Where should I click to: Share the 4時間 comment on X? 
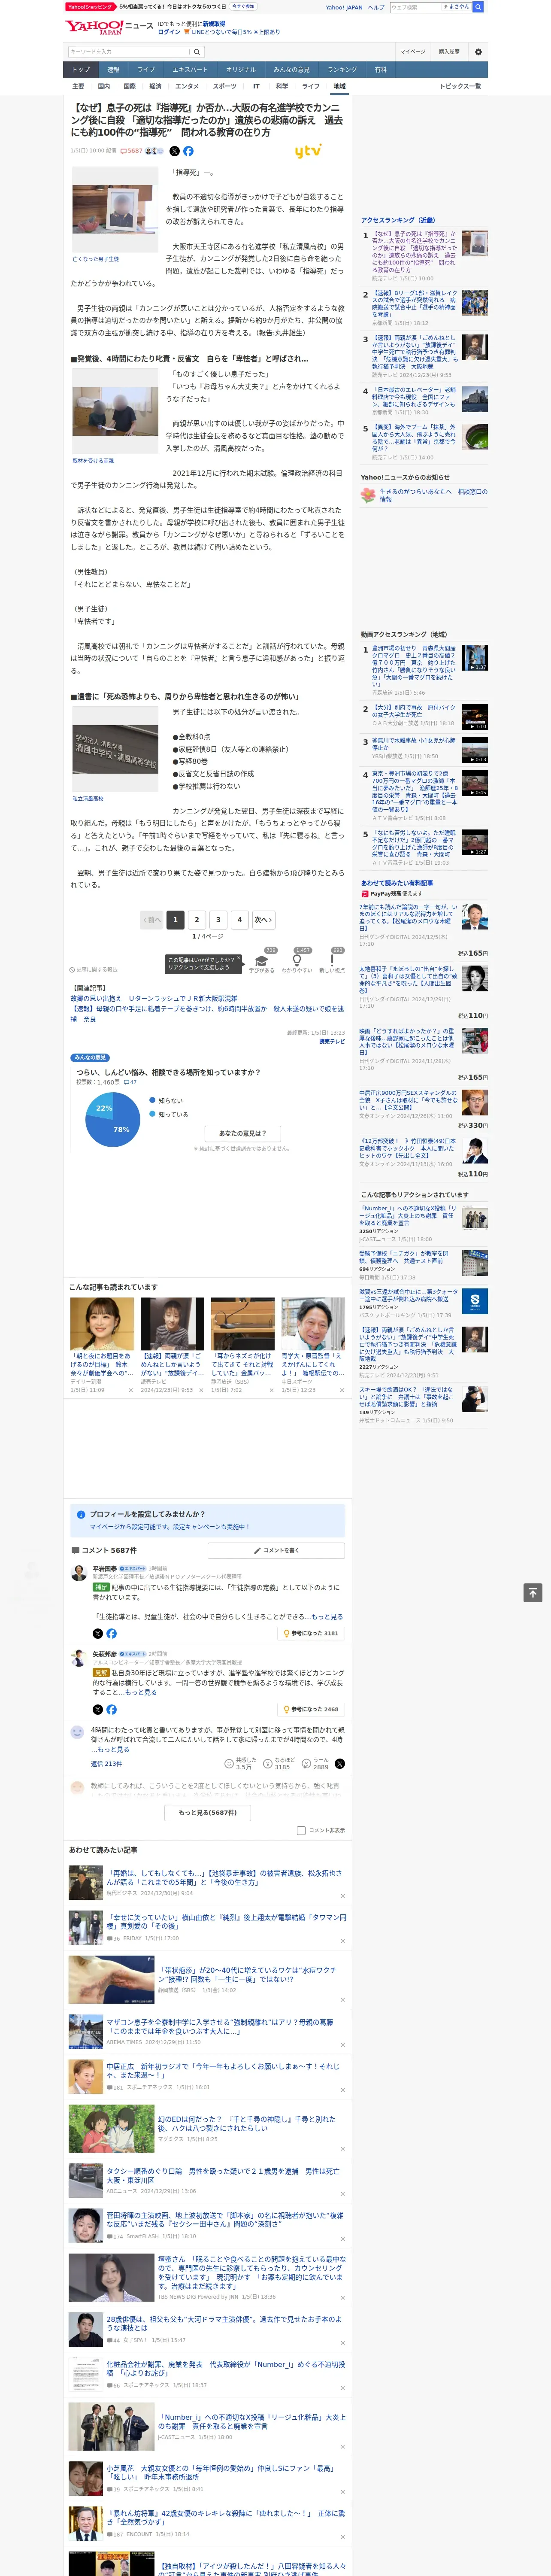[x=339, y=1764]
